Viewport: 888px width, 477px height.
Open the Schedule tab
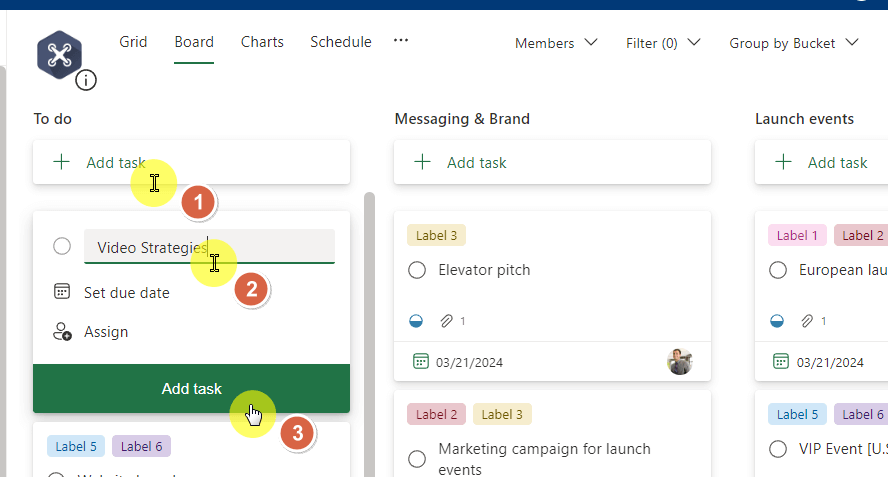coord(341,42)
